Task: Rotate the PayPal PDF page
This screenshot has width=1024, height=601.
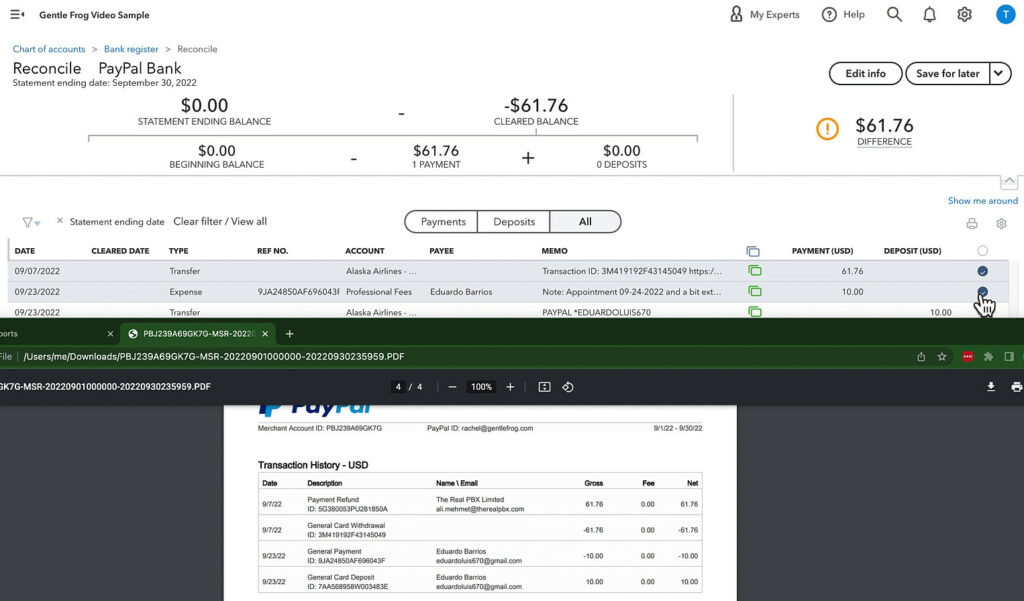Action: (567, 386)
